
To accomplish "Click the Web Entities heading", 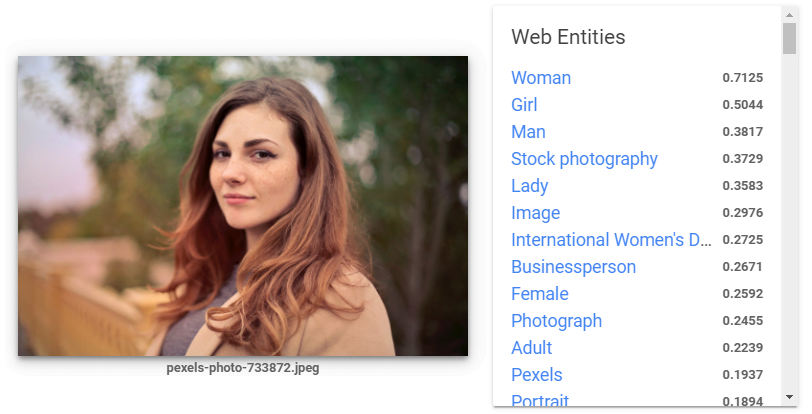I will [x=568, y=37].
